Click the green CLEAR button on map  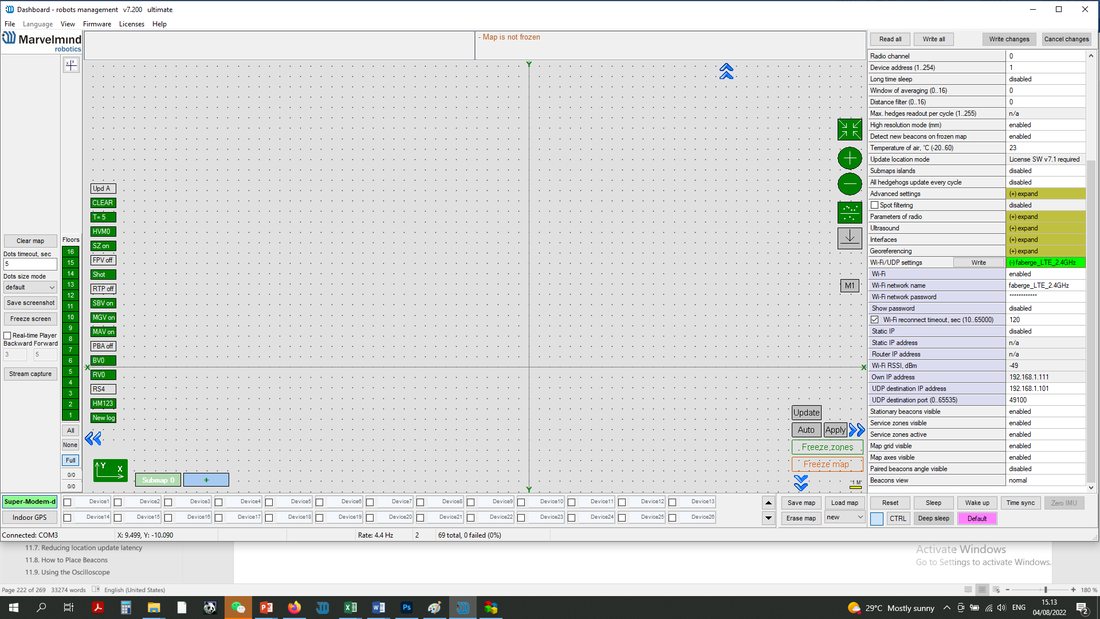click(102, 203)
